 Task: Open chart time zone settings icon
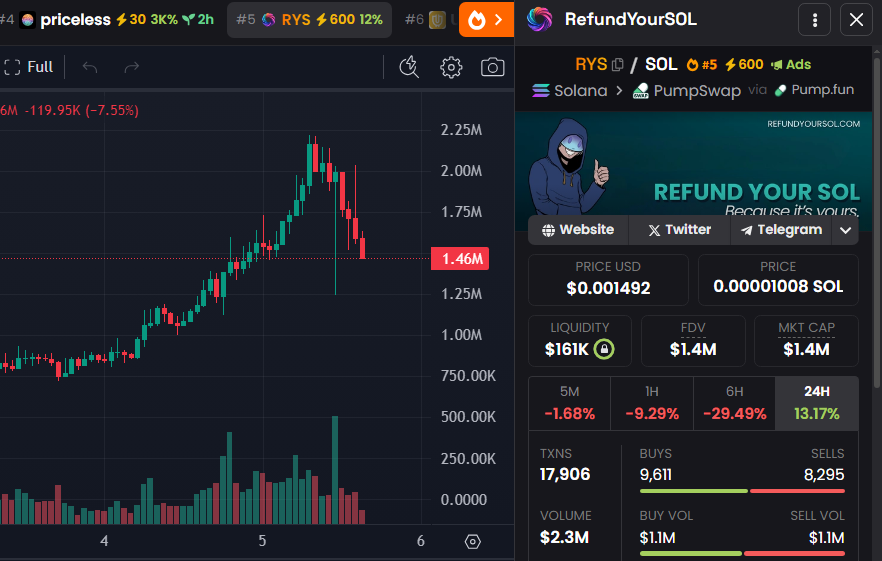[472, 541]
